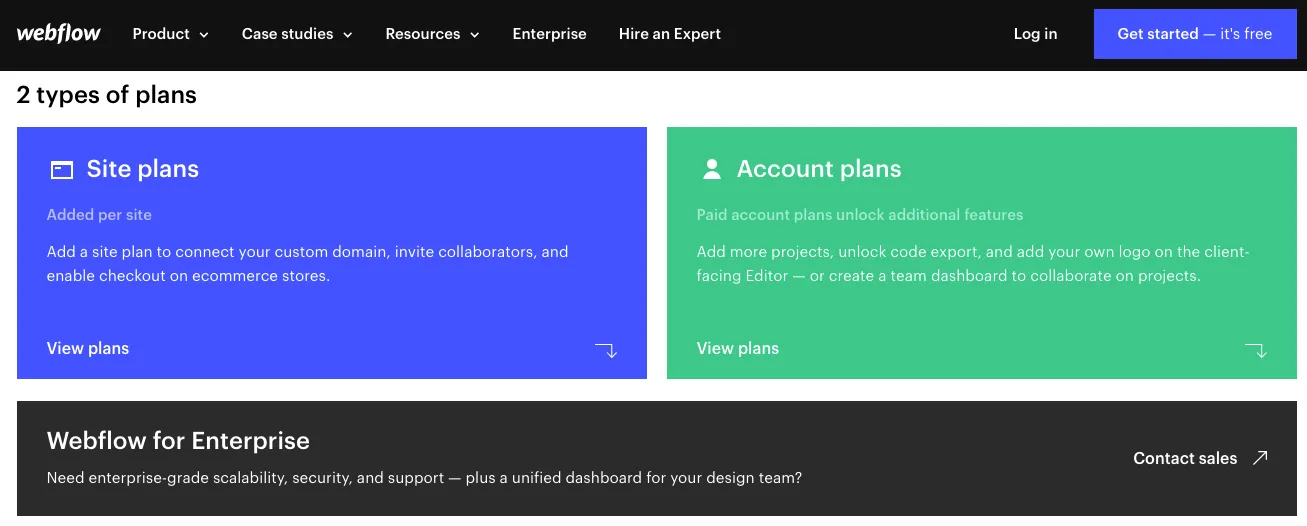Image resolution: width=1307 pixels, height=526 pixels.
Task: Click the Log in link
Action: pyautogui.click(x=1035, y=34)
